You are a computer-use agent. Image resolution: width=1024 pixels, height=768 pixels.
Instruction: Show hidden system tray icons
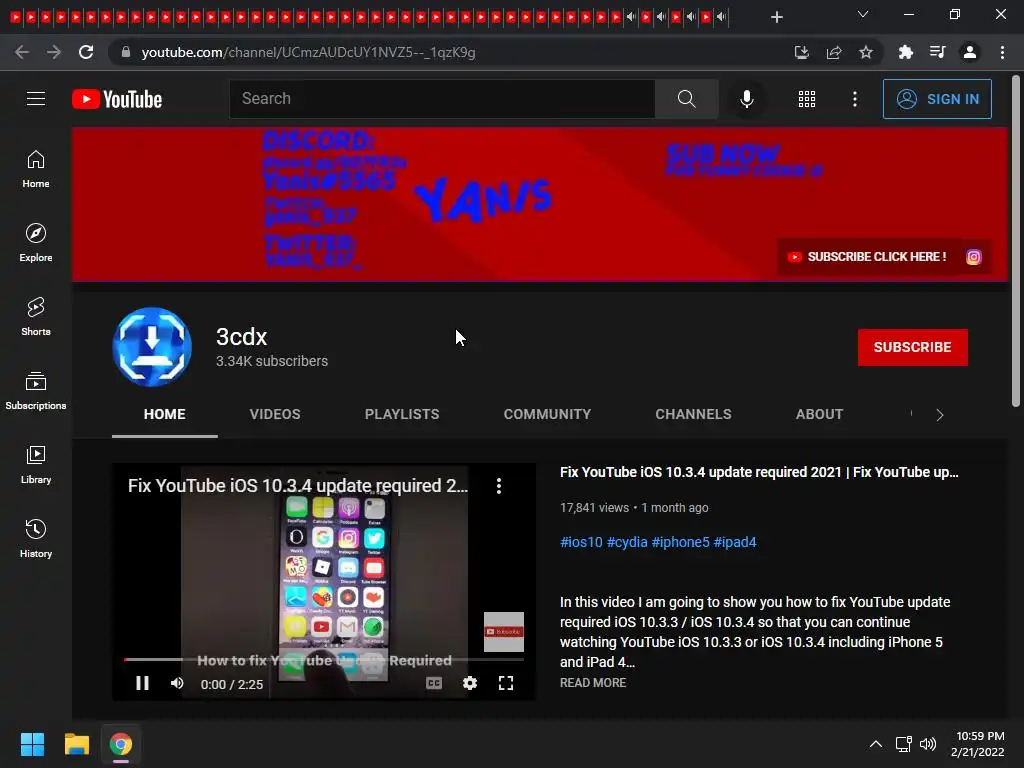[x=876, y=744]
